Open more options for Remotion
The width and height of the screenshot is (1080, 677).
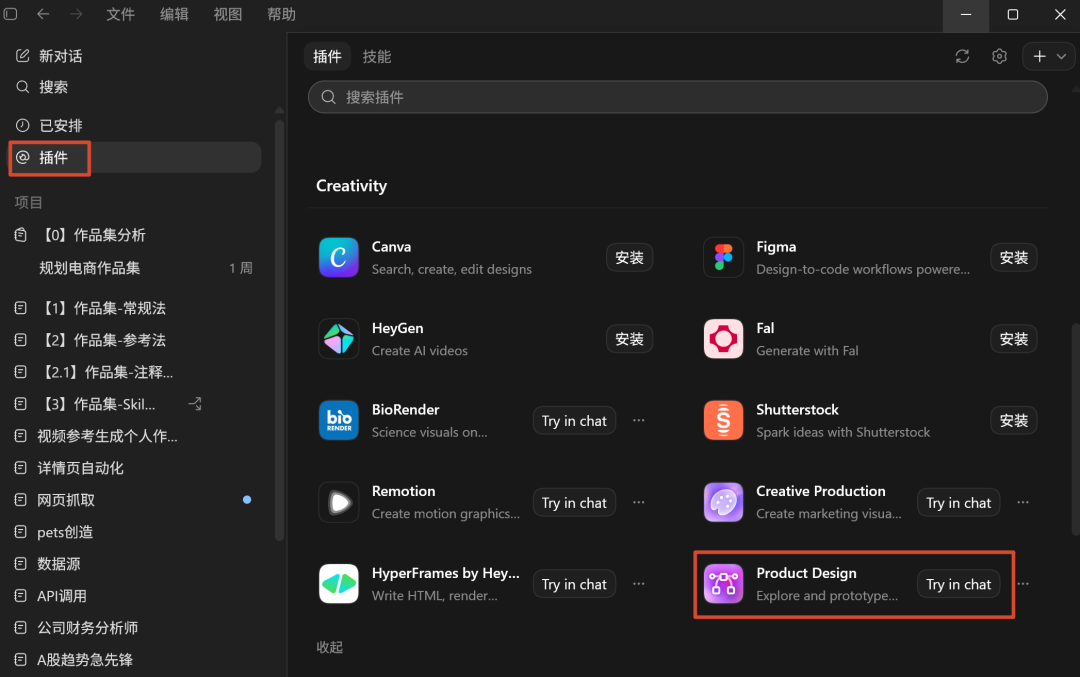pos(638,502)
